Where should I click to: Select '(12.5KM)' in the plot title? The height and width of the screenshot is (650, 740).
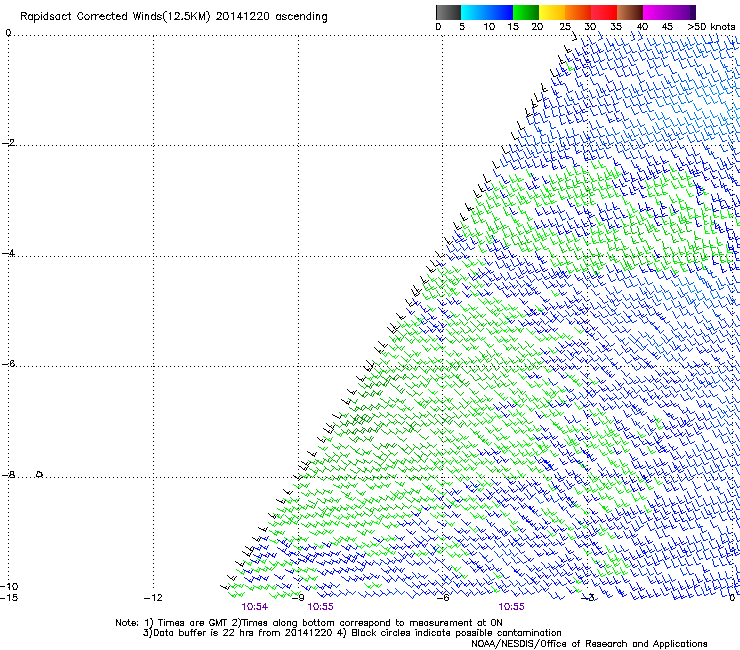pos(187,17)
